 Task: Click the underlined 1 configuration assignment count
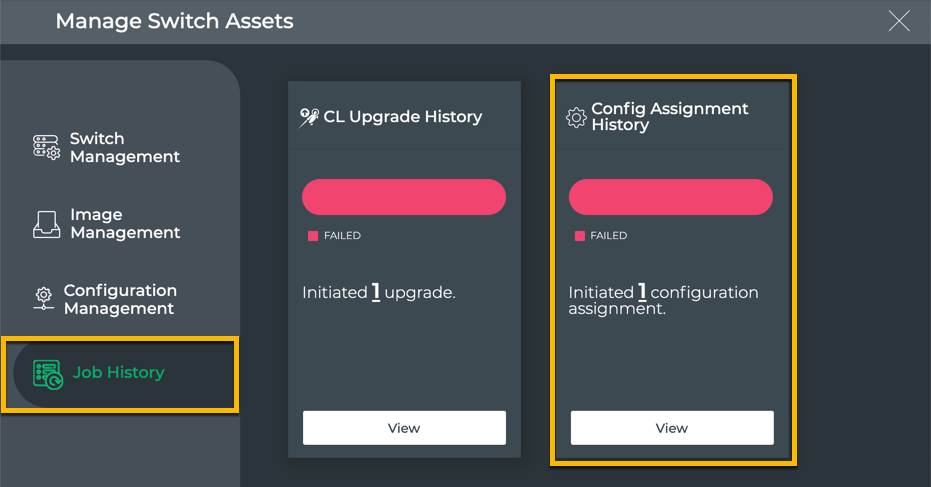(643, 293)
